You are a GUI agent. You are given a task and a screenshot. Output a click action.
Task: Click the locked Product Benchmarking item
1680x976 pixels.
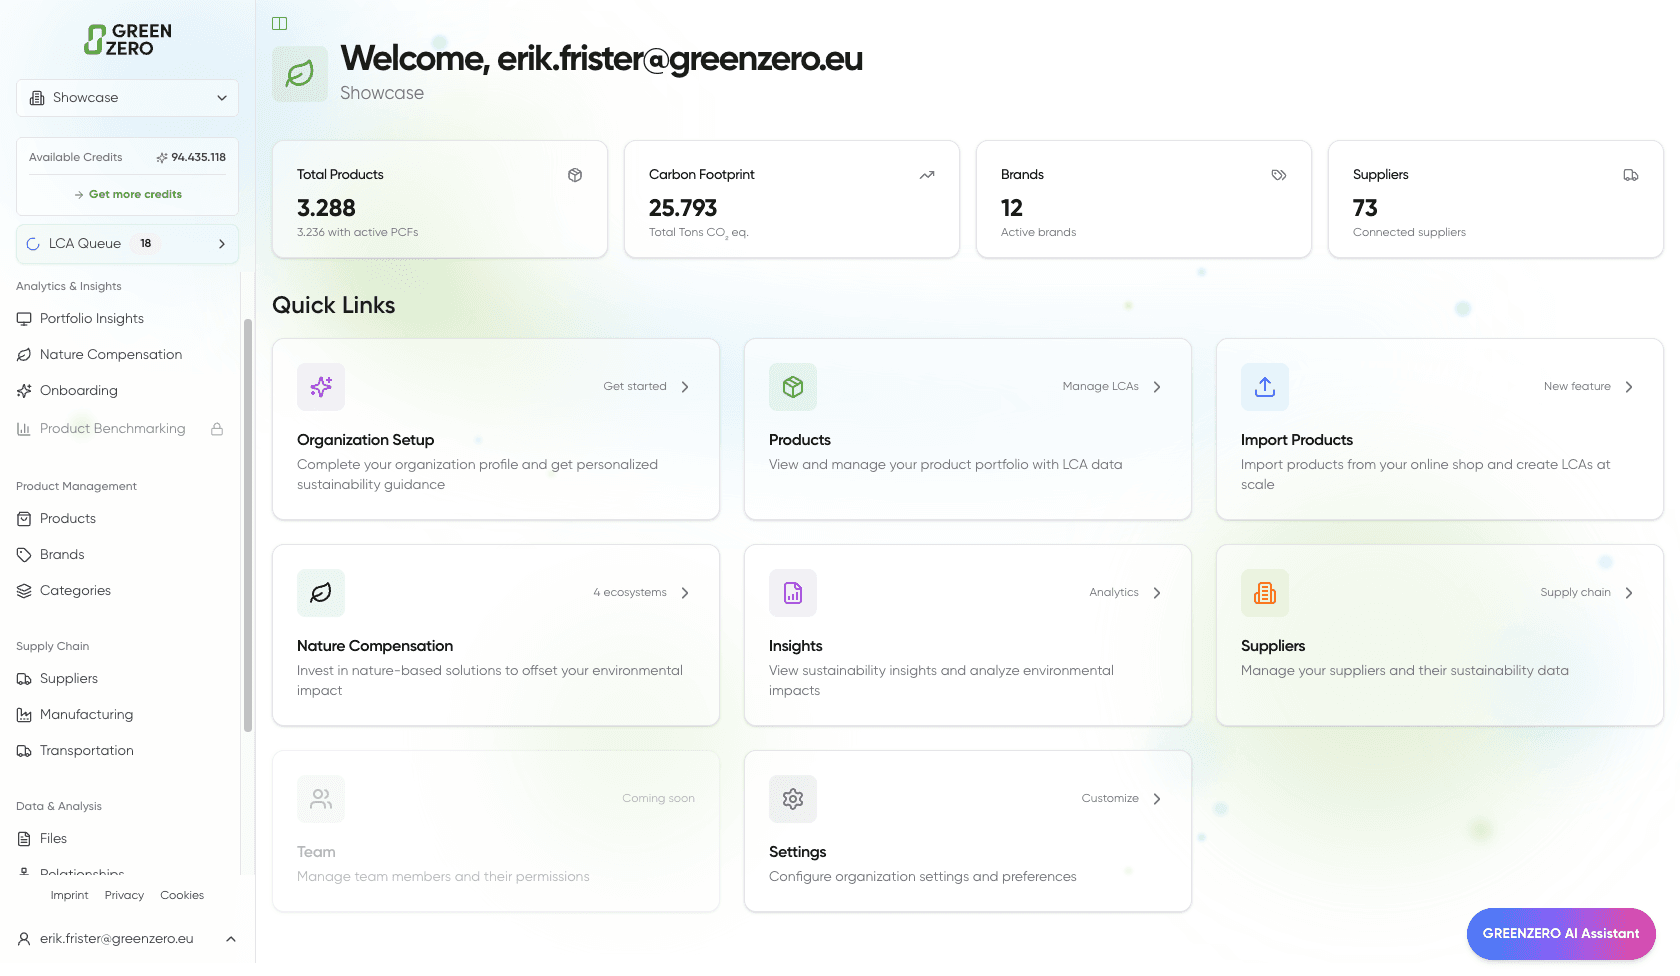112,428
